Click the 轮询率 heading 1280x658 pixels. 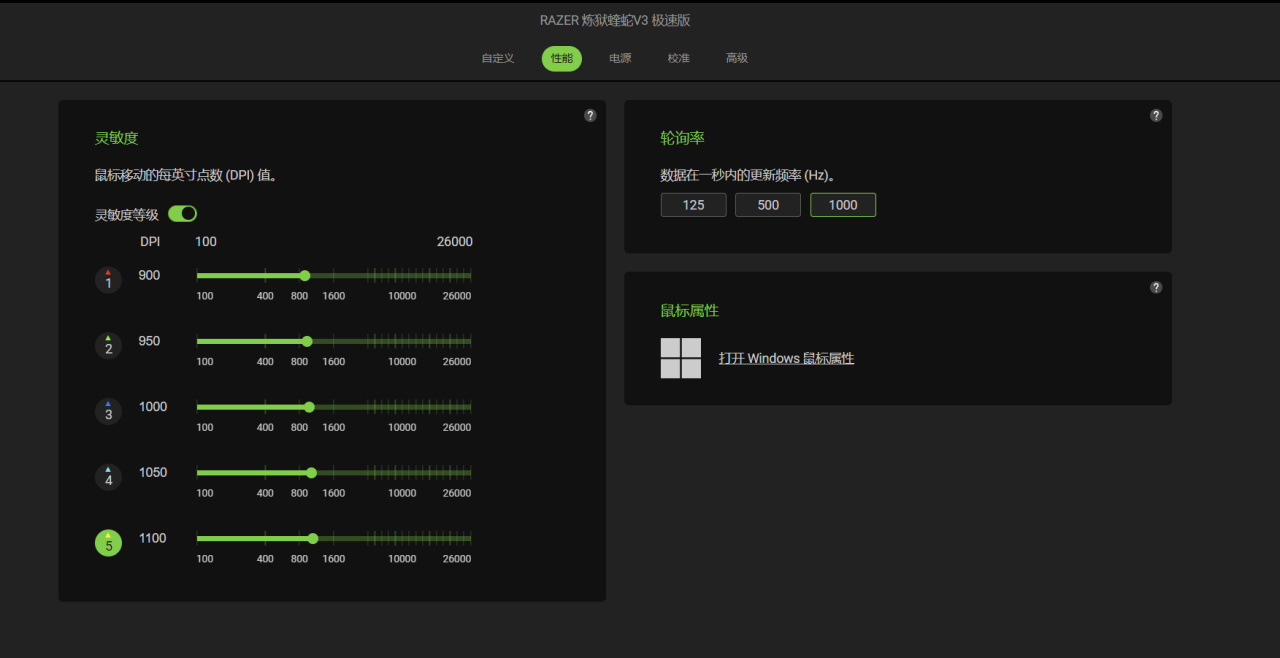(683, 138)
